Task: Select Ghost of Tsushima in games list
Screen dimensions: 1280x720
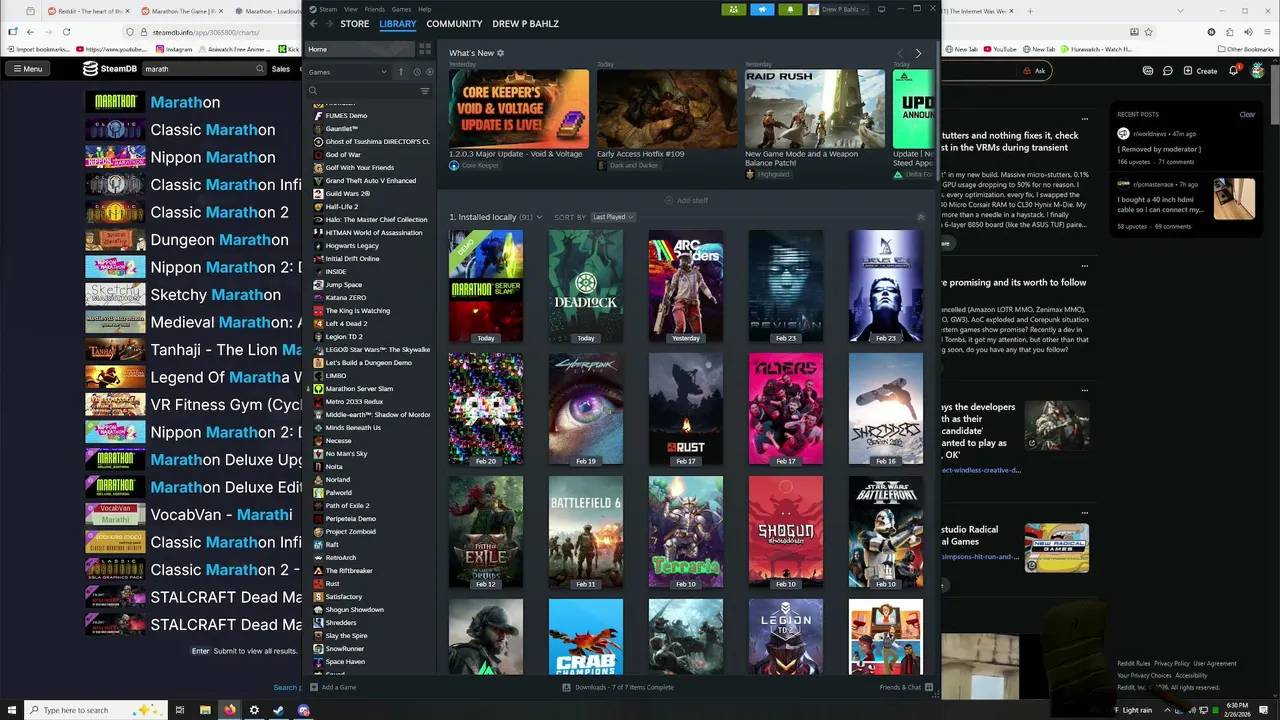Action: (x=371, y=141)
